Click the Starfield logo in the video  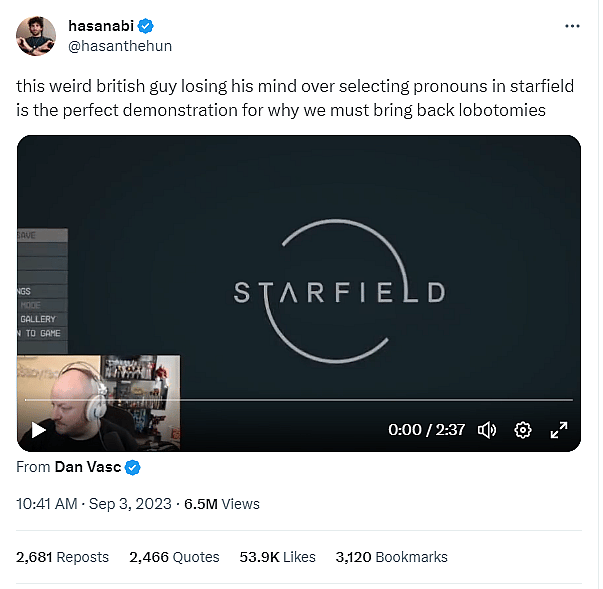[x=339, y=291]
